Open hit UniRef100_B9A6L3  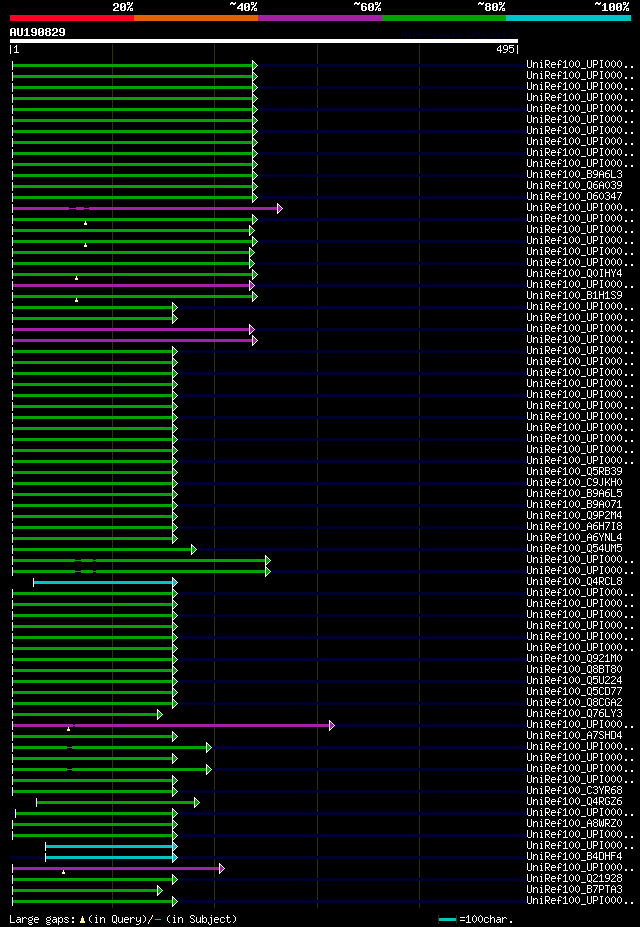(574, 175)
